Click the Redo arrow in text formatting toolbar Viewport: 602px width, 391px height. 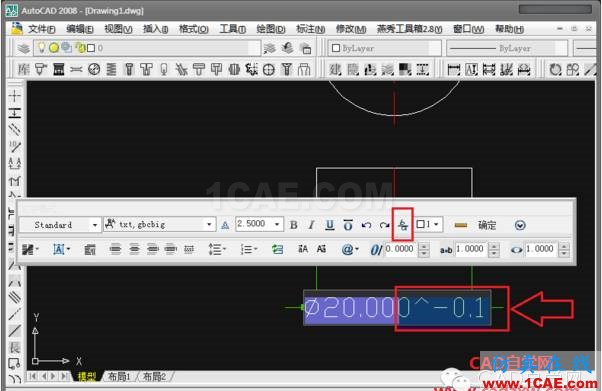coord(384,225)
